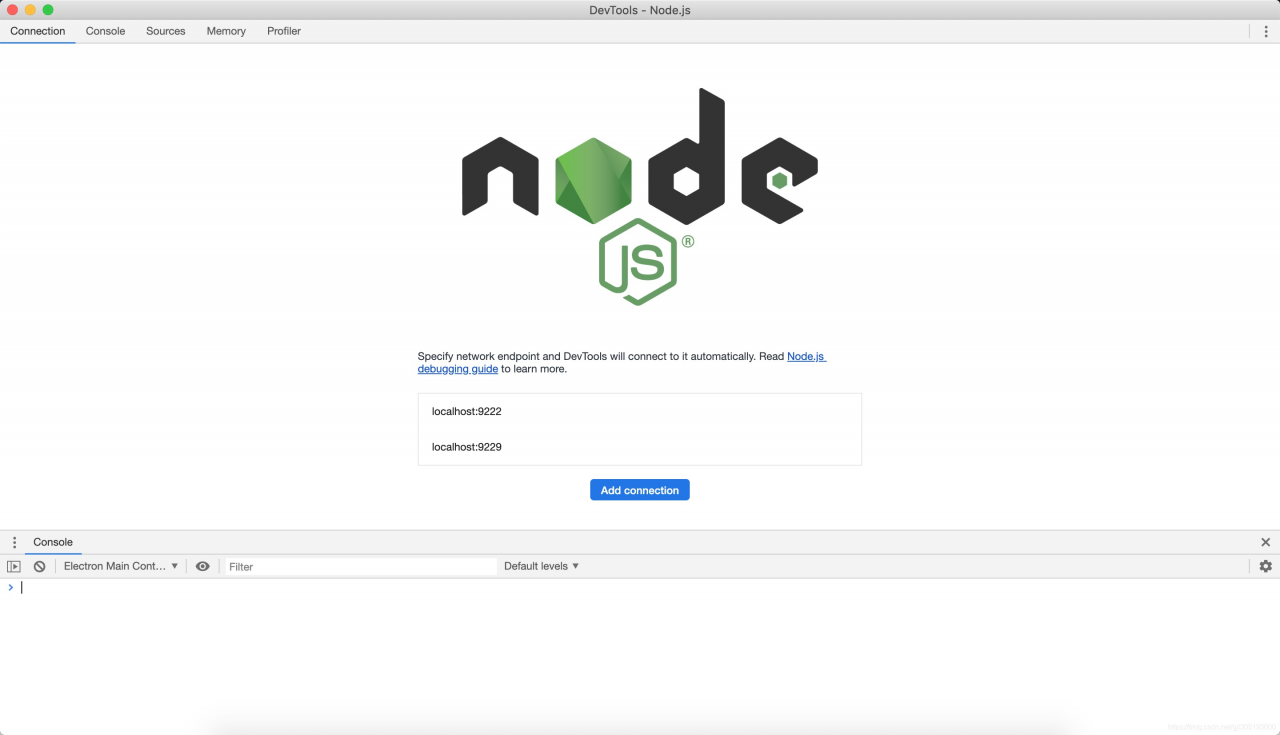The height and width of the screenshot is (735, 1280).
Task: Select the localhost:9229 connection entry
Action: tap(467, 447)
